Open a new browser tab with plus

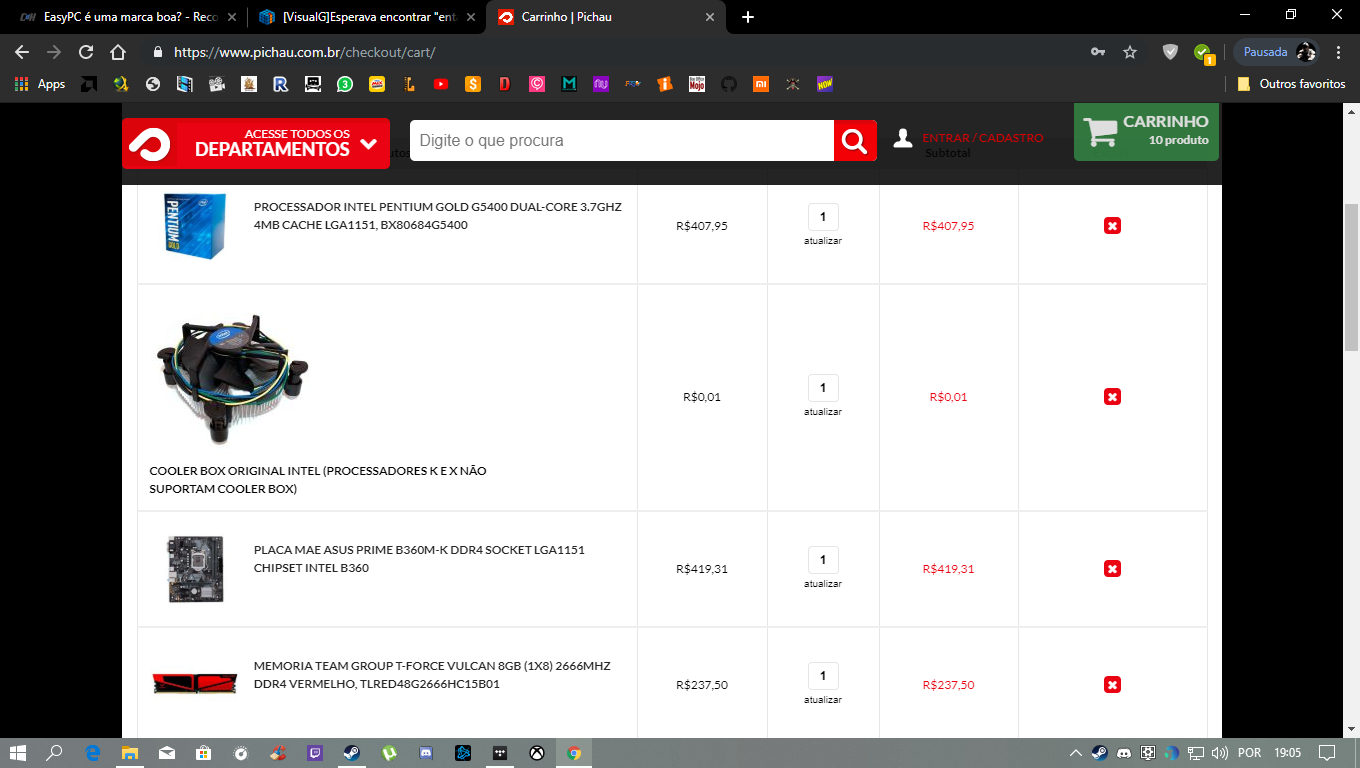[748, 17]
